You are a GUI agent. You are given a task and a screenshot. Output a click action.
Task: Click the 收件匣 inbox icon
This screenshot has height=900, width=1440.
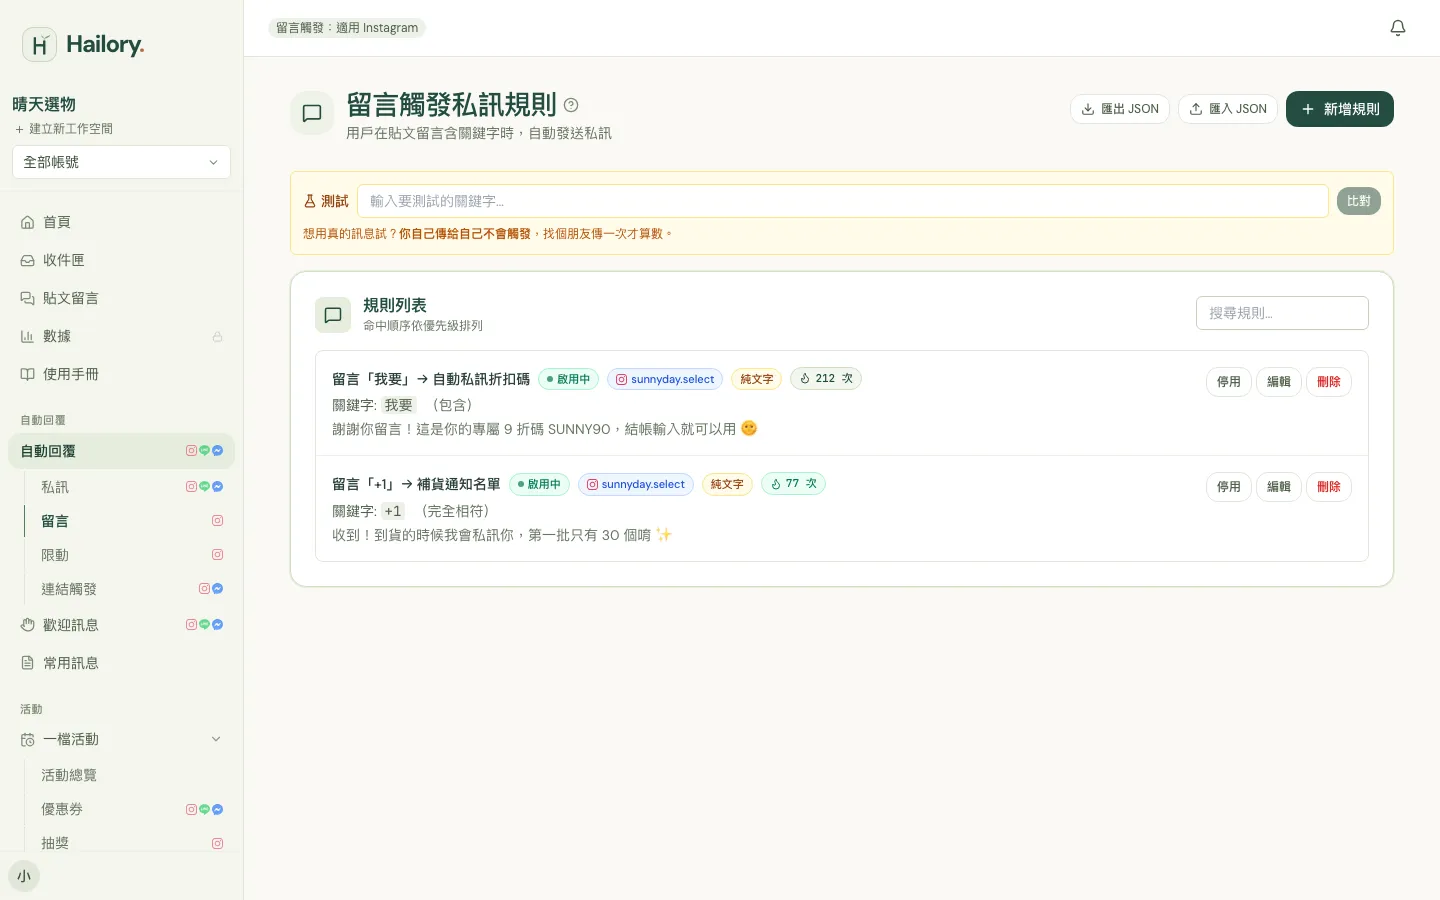tap(28, 260)
